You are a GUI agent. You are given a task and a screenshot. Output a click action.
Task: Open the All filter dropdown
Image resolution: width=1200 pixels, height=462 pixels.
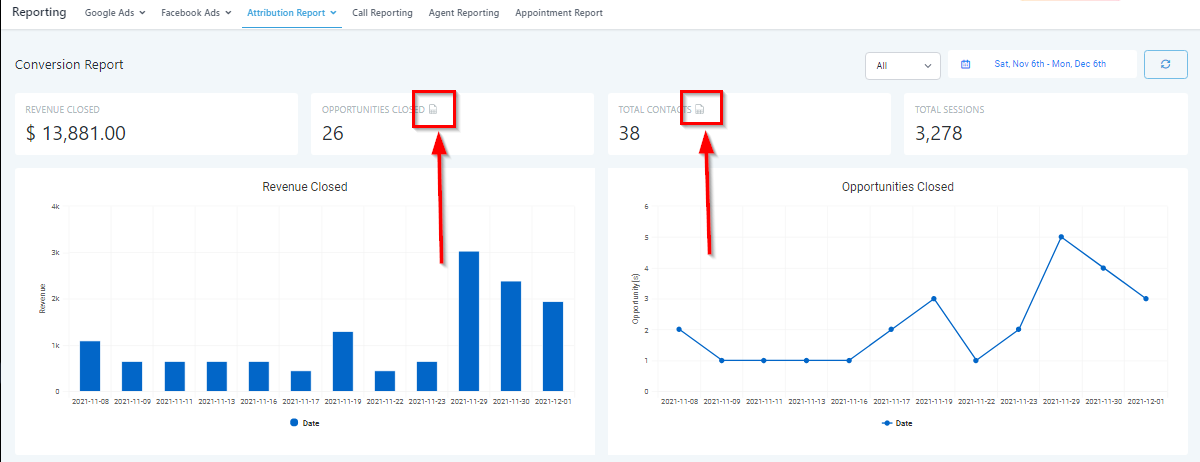coord(902,65)
